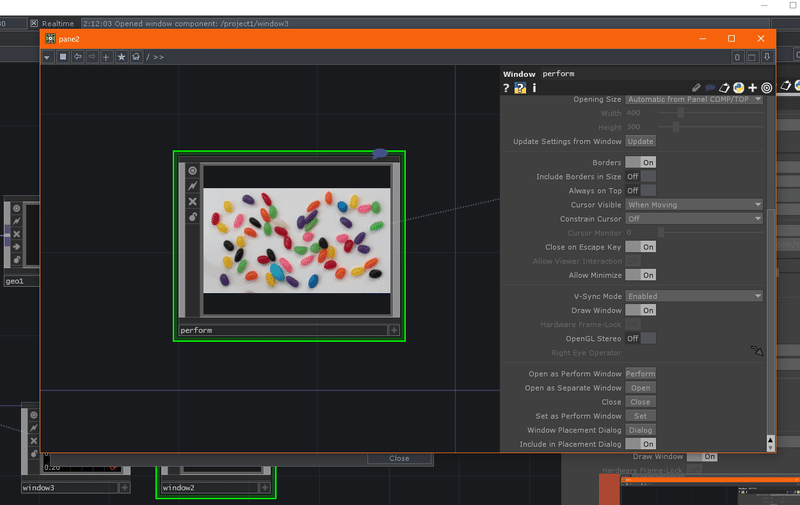Toggle viewer active flag on perform node
The image size is (800, 505).
click(192, 171)
